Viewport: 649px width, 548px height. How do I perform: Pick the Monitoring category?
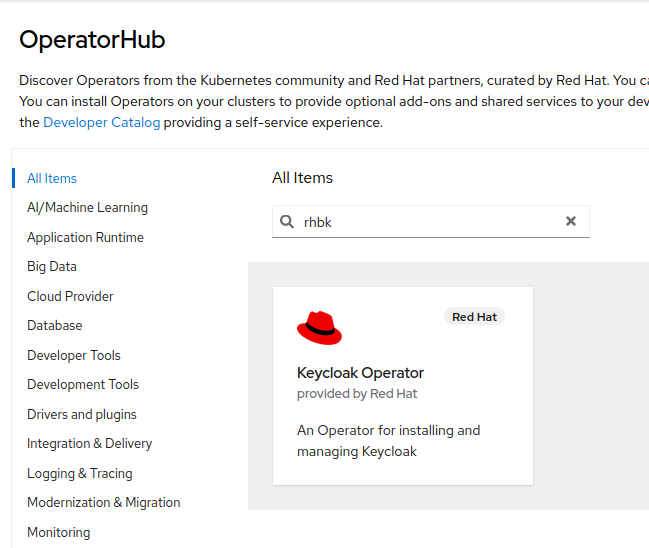[58, 533]
